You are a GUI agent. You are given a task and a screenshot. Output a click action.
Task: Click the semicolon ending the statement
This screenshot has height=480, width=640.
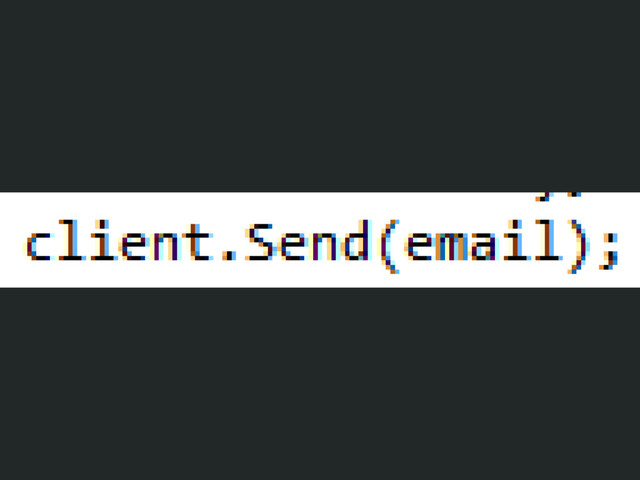(x=609, y=251)
